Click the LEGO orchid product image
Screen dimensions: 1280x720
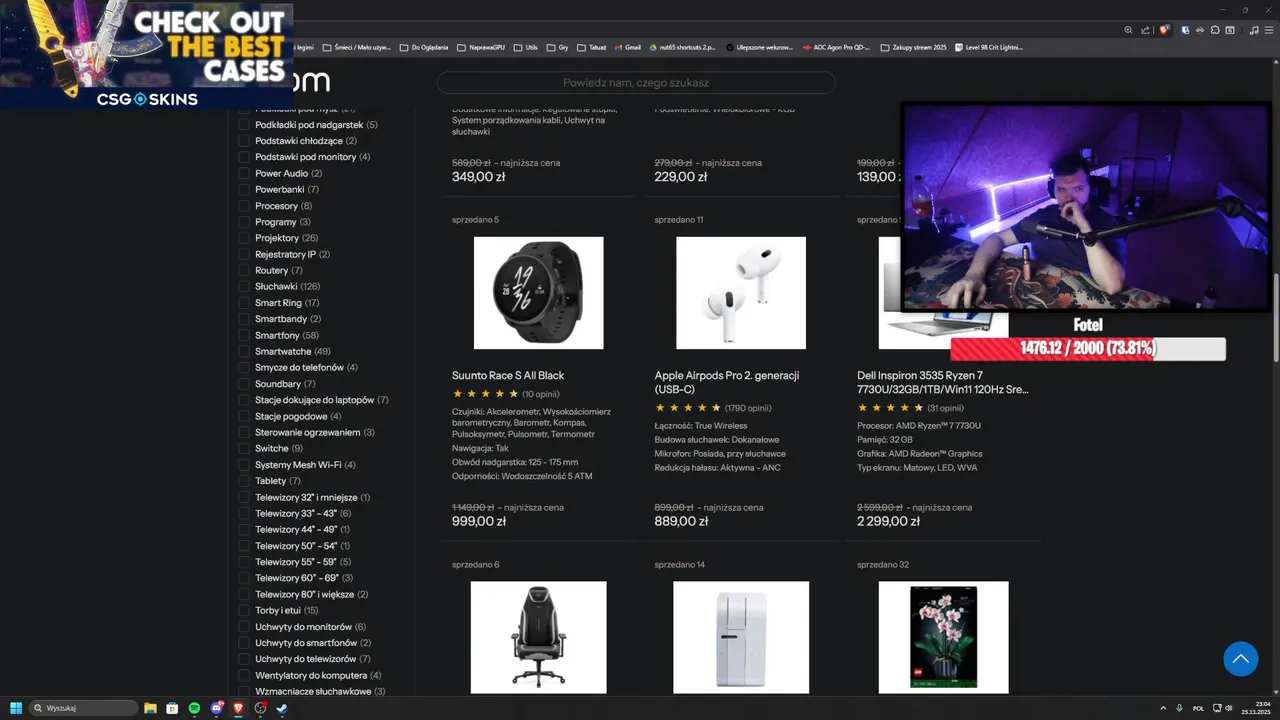pyautogui.click(x=943, y=637)
